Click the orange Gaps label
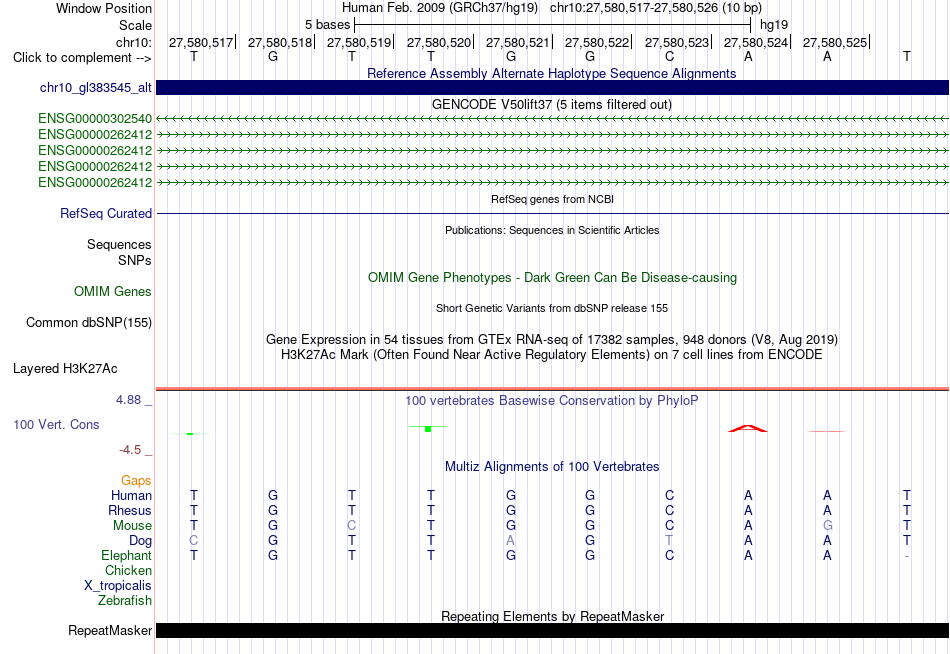Screen dimensions: 950x654 pyautogui.click(x=136, y=480)
